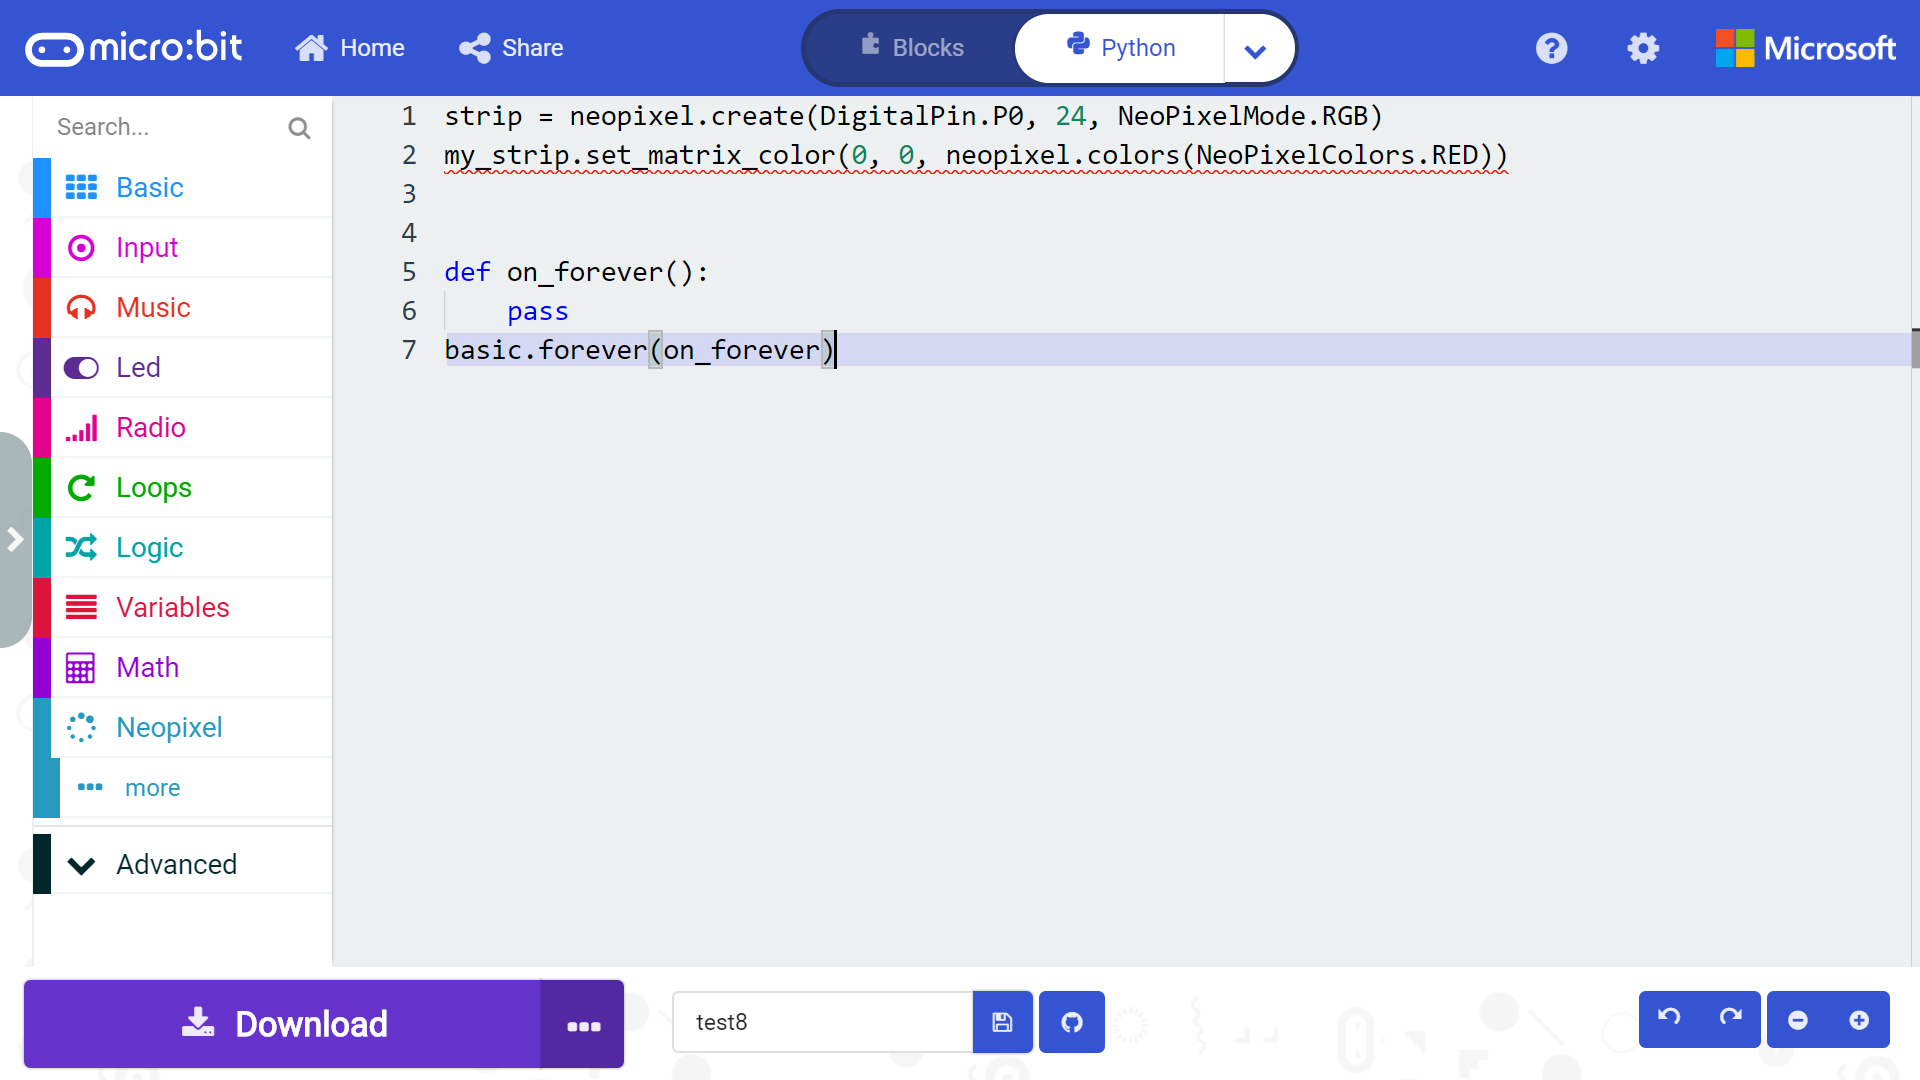Click the Led category icon
This screenshot has width=1920, height=1080.
[81, 367]
